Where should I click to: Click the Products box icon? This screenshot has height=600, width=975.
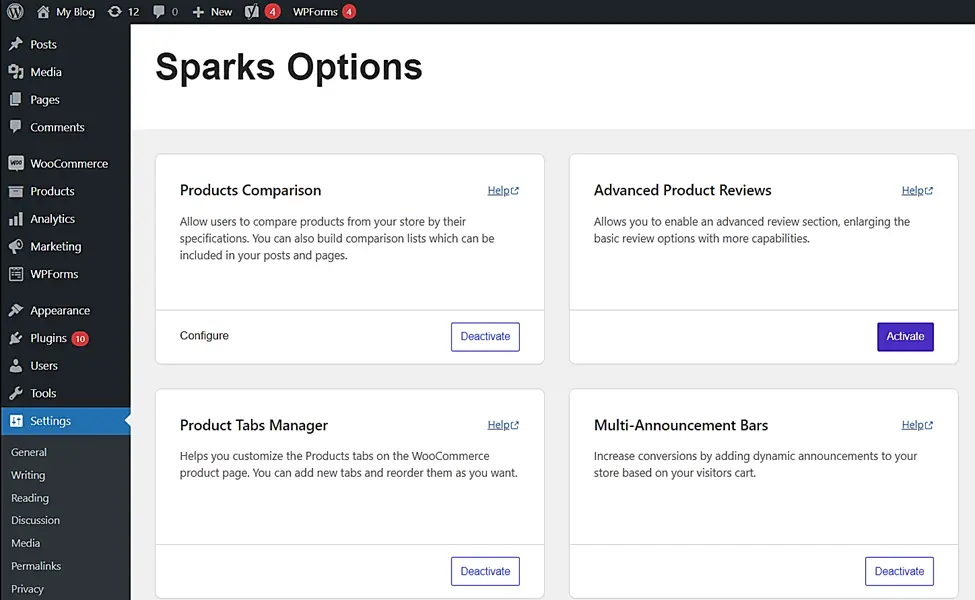(16, 191)
